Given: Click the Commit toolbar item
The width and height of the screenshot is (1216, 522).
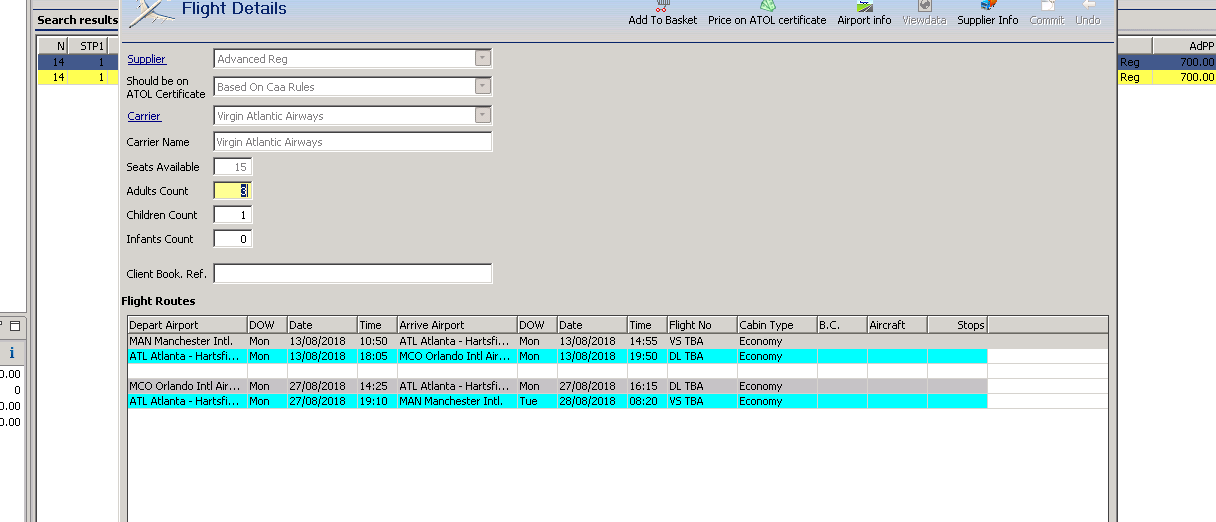Looking at the screenshot, I should (x=1047, y=13).
